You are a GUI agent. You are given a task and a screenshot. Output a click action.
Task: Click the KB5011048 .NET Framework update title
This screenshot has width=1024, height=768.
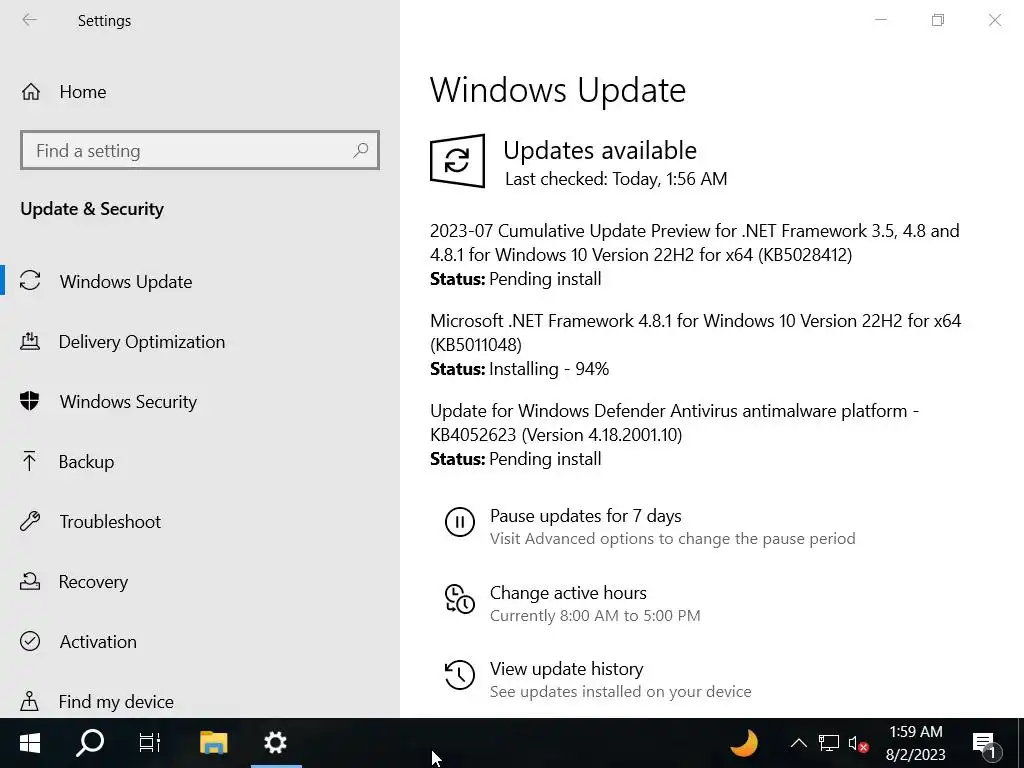tap(696, 332)
